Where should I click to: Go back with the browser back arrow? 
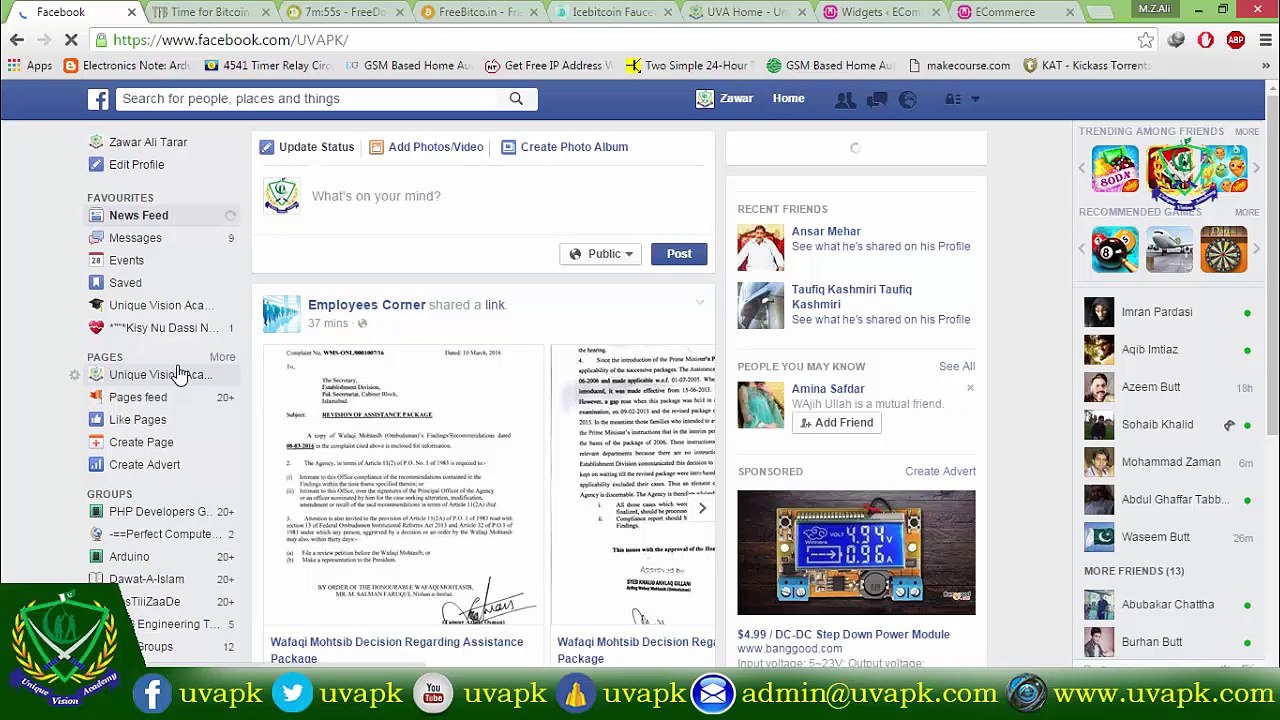(17, 40)
